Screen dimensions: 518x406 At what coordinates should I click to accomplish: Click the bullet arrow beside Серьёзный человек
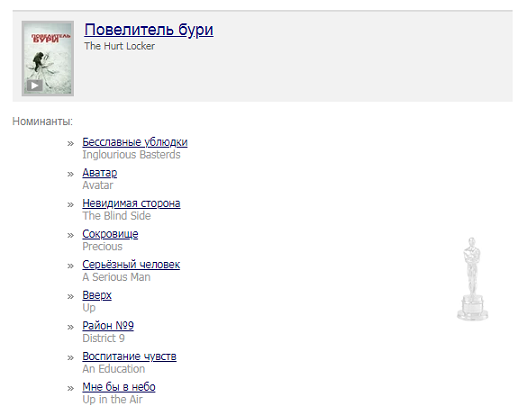coord(70,266)
